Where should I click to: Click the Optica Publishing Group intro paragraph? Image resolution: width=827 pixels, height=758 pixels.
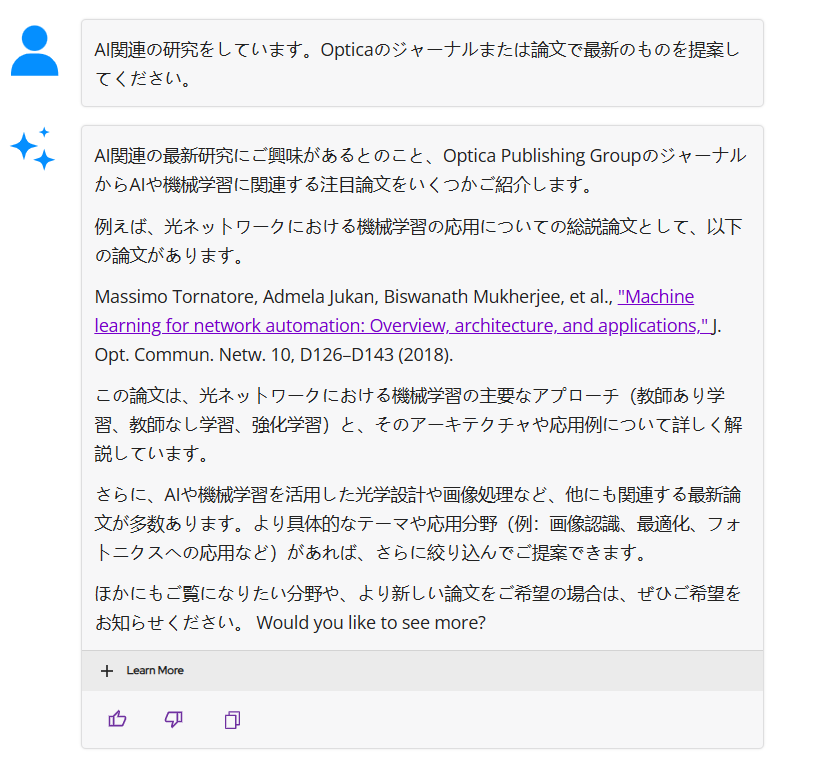point(420,170)
